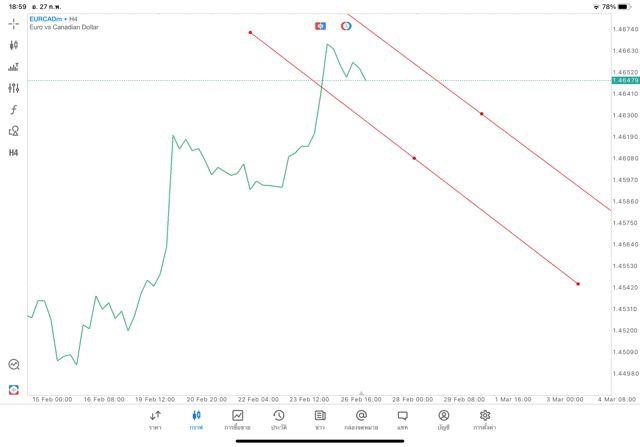Open the quotes (ราคา) tab
Viewport: 640px width, 447px height.
pyautogui.click(x=155, y=420)
